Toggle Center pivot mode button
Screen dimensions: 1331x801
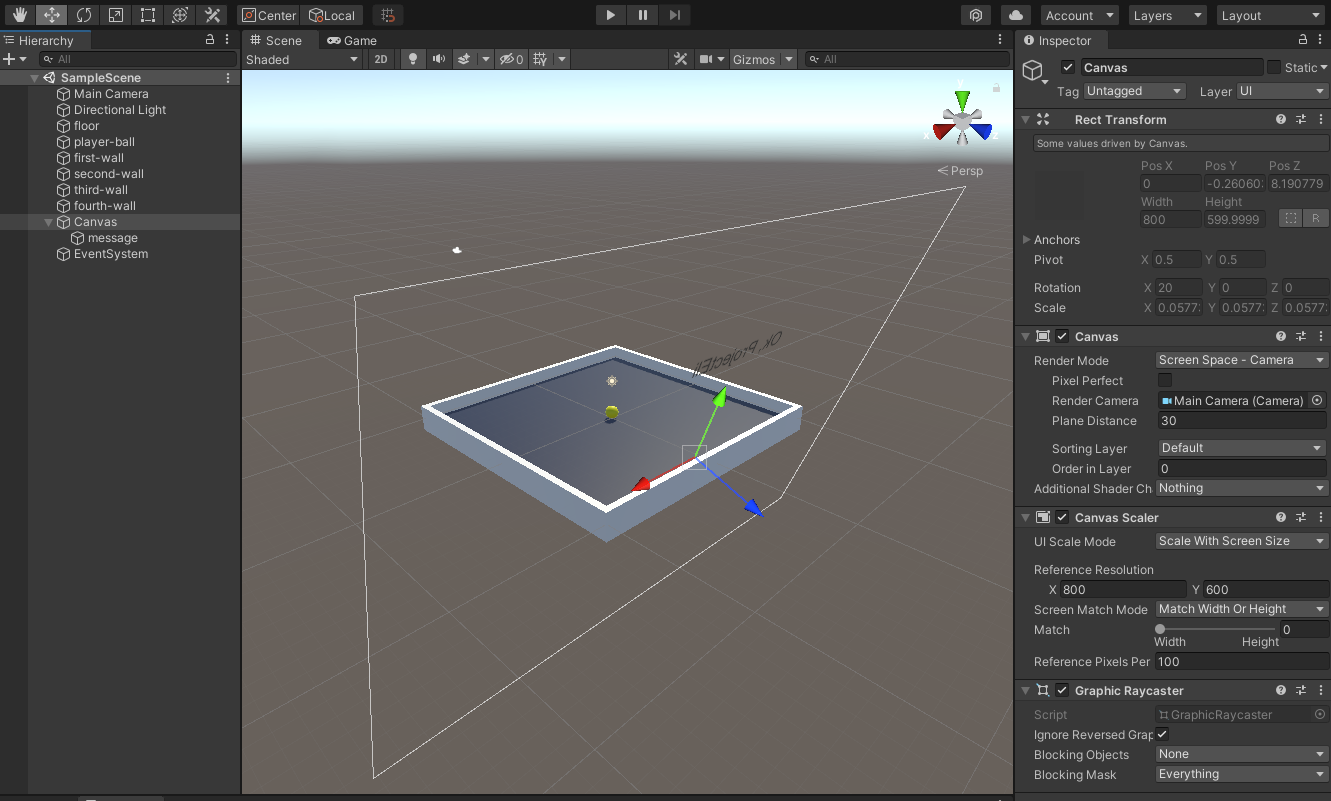[270, 15]
